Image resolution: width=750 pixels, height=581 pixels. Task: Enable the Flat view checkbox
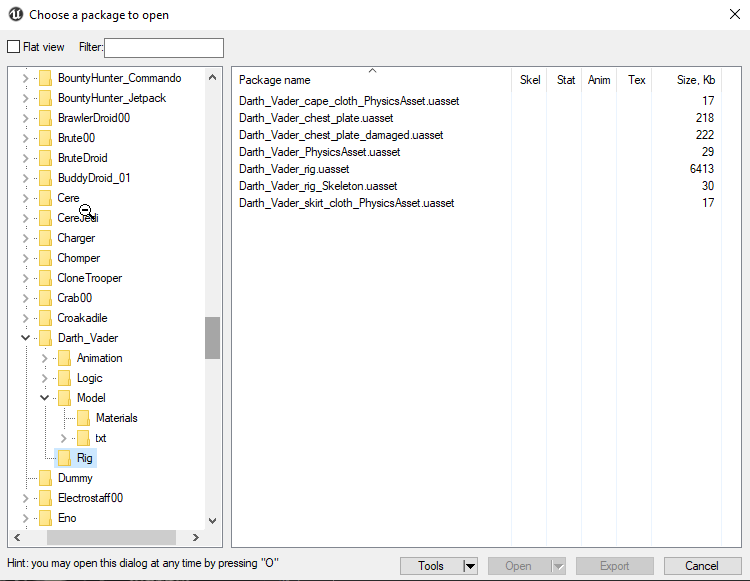click(14, 47)
